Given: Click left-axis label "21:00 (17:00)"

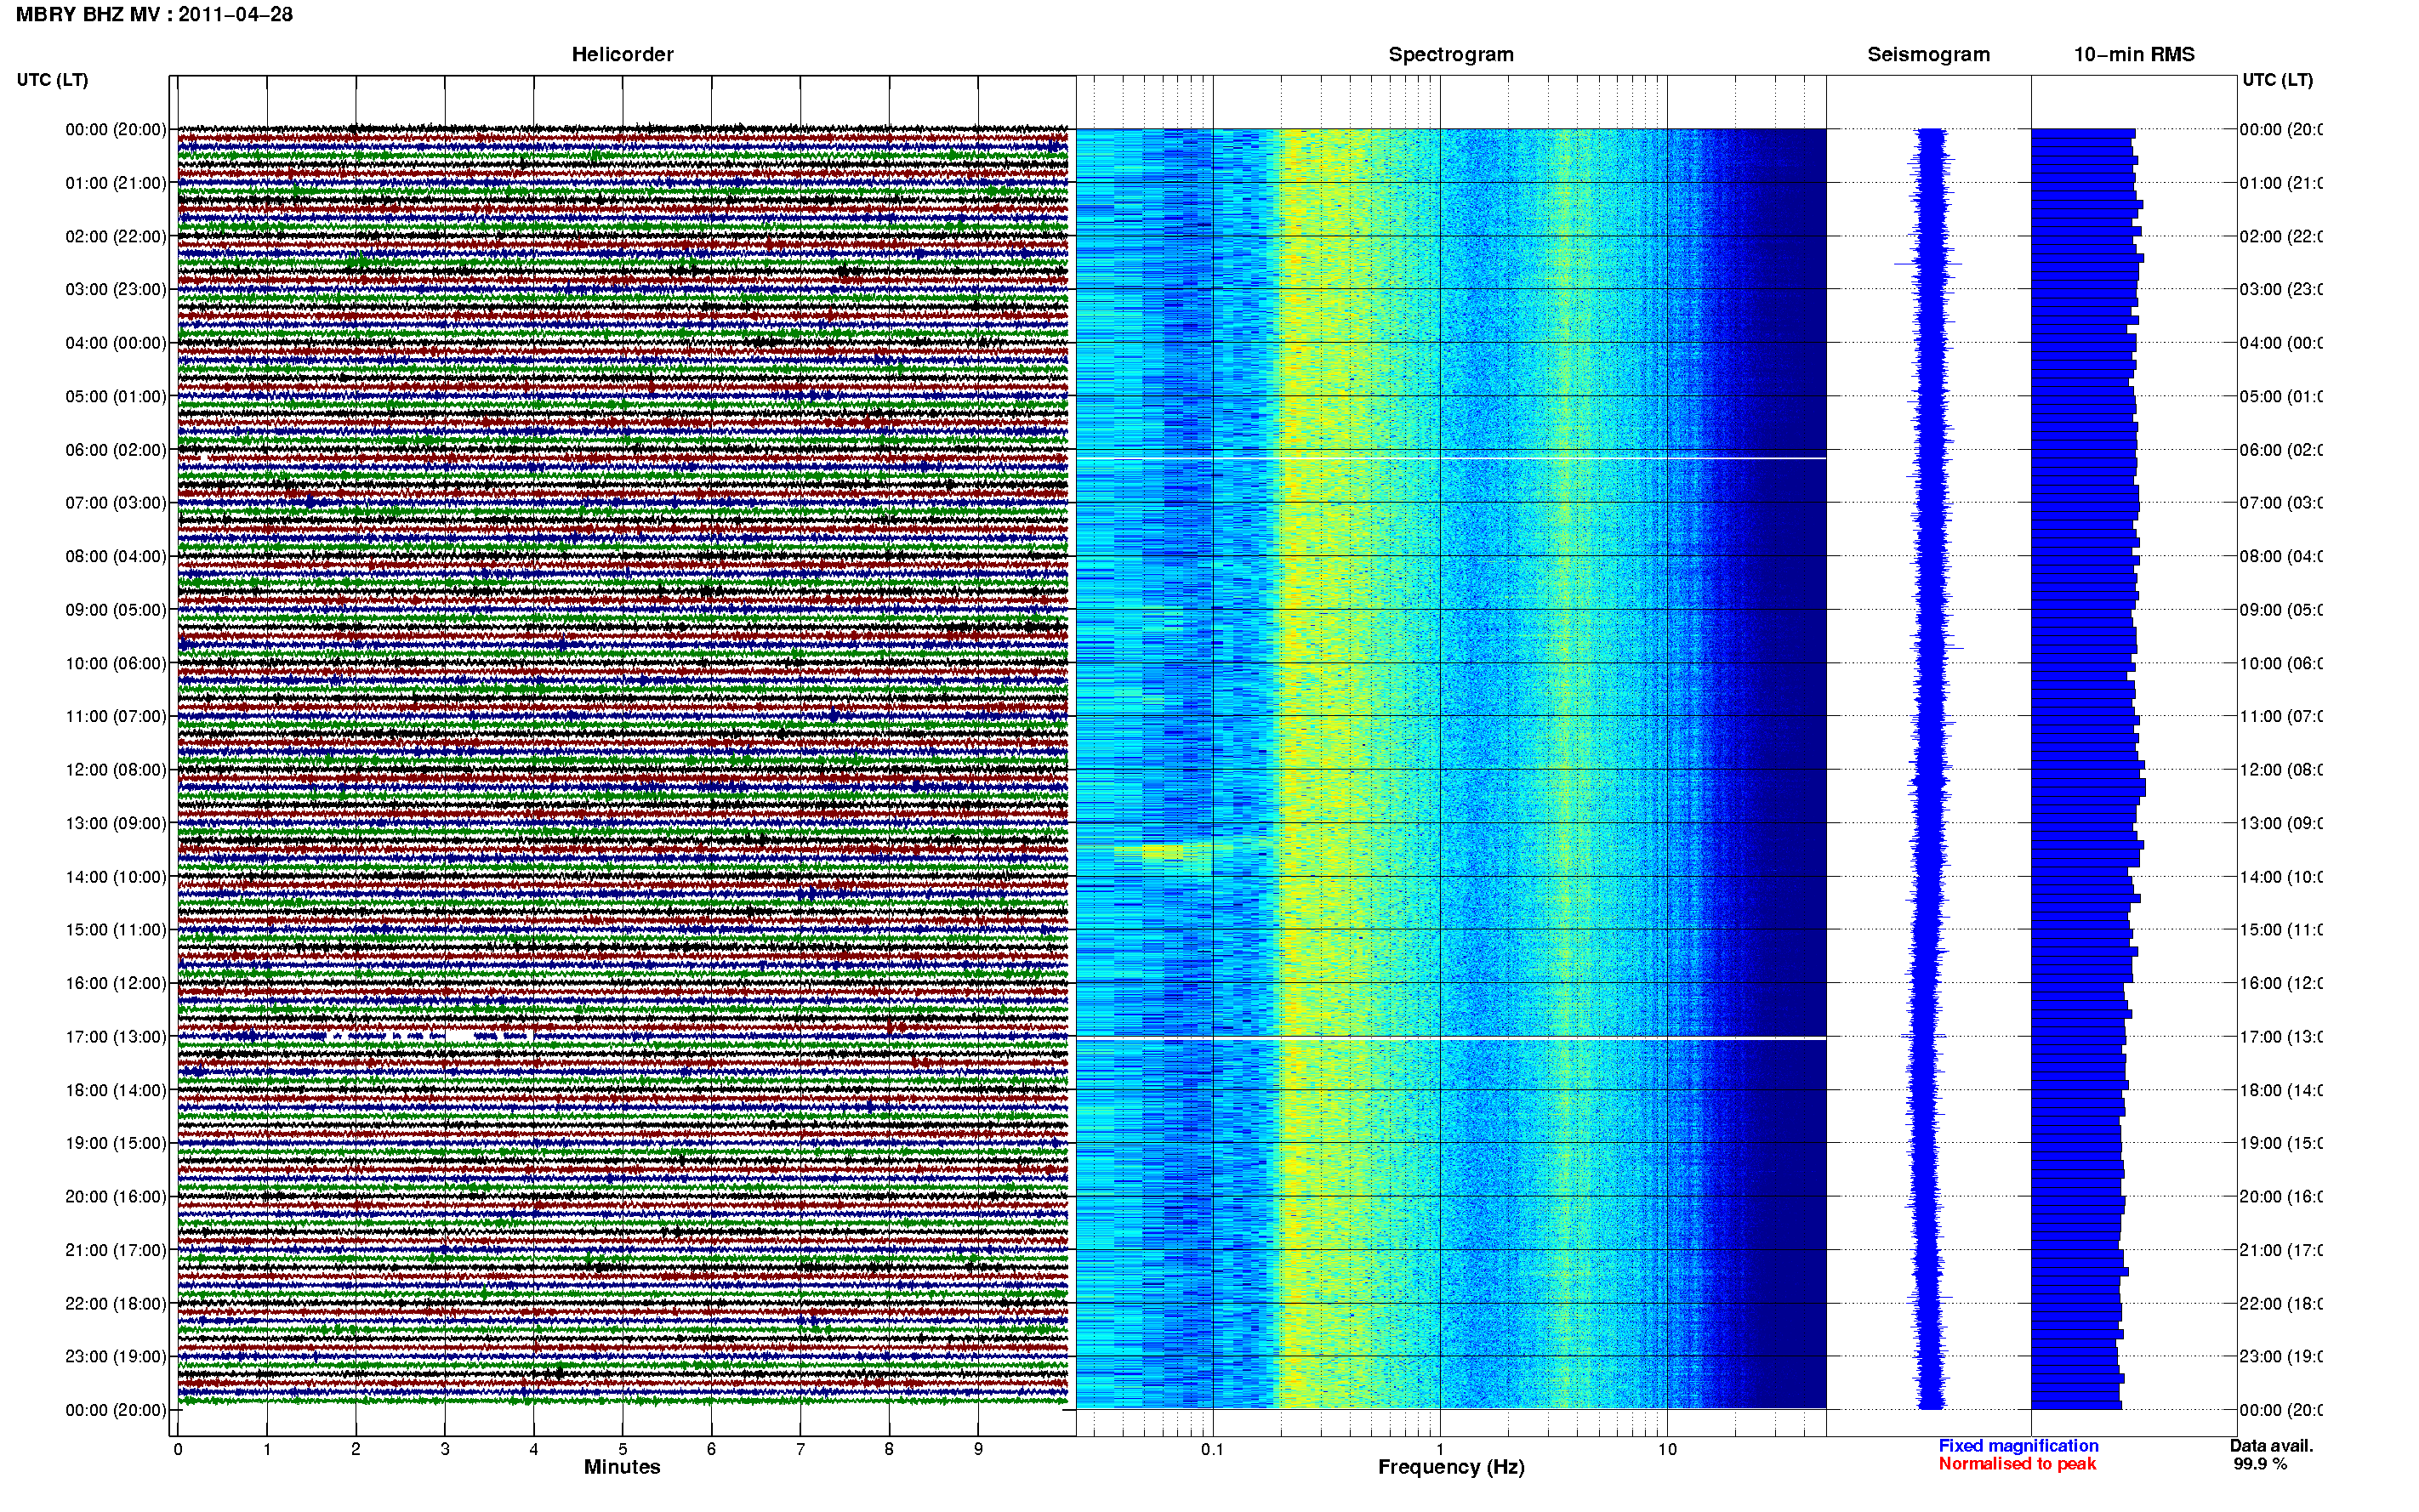Looking at the screenshot, I should tap(116, 1250).
